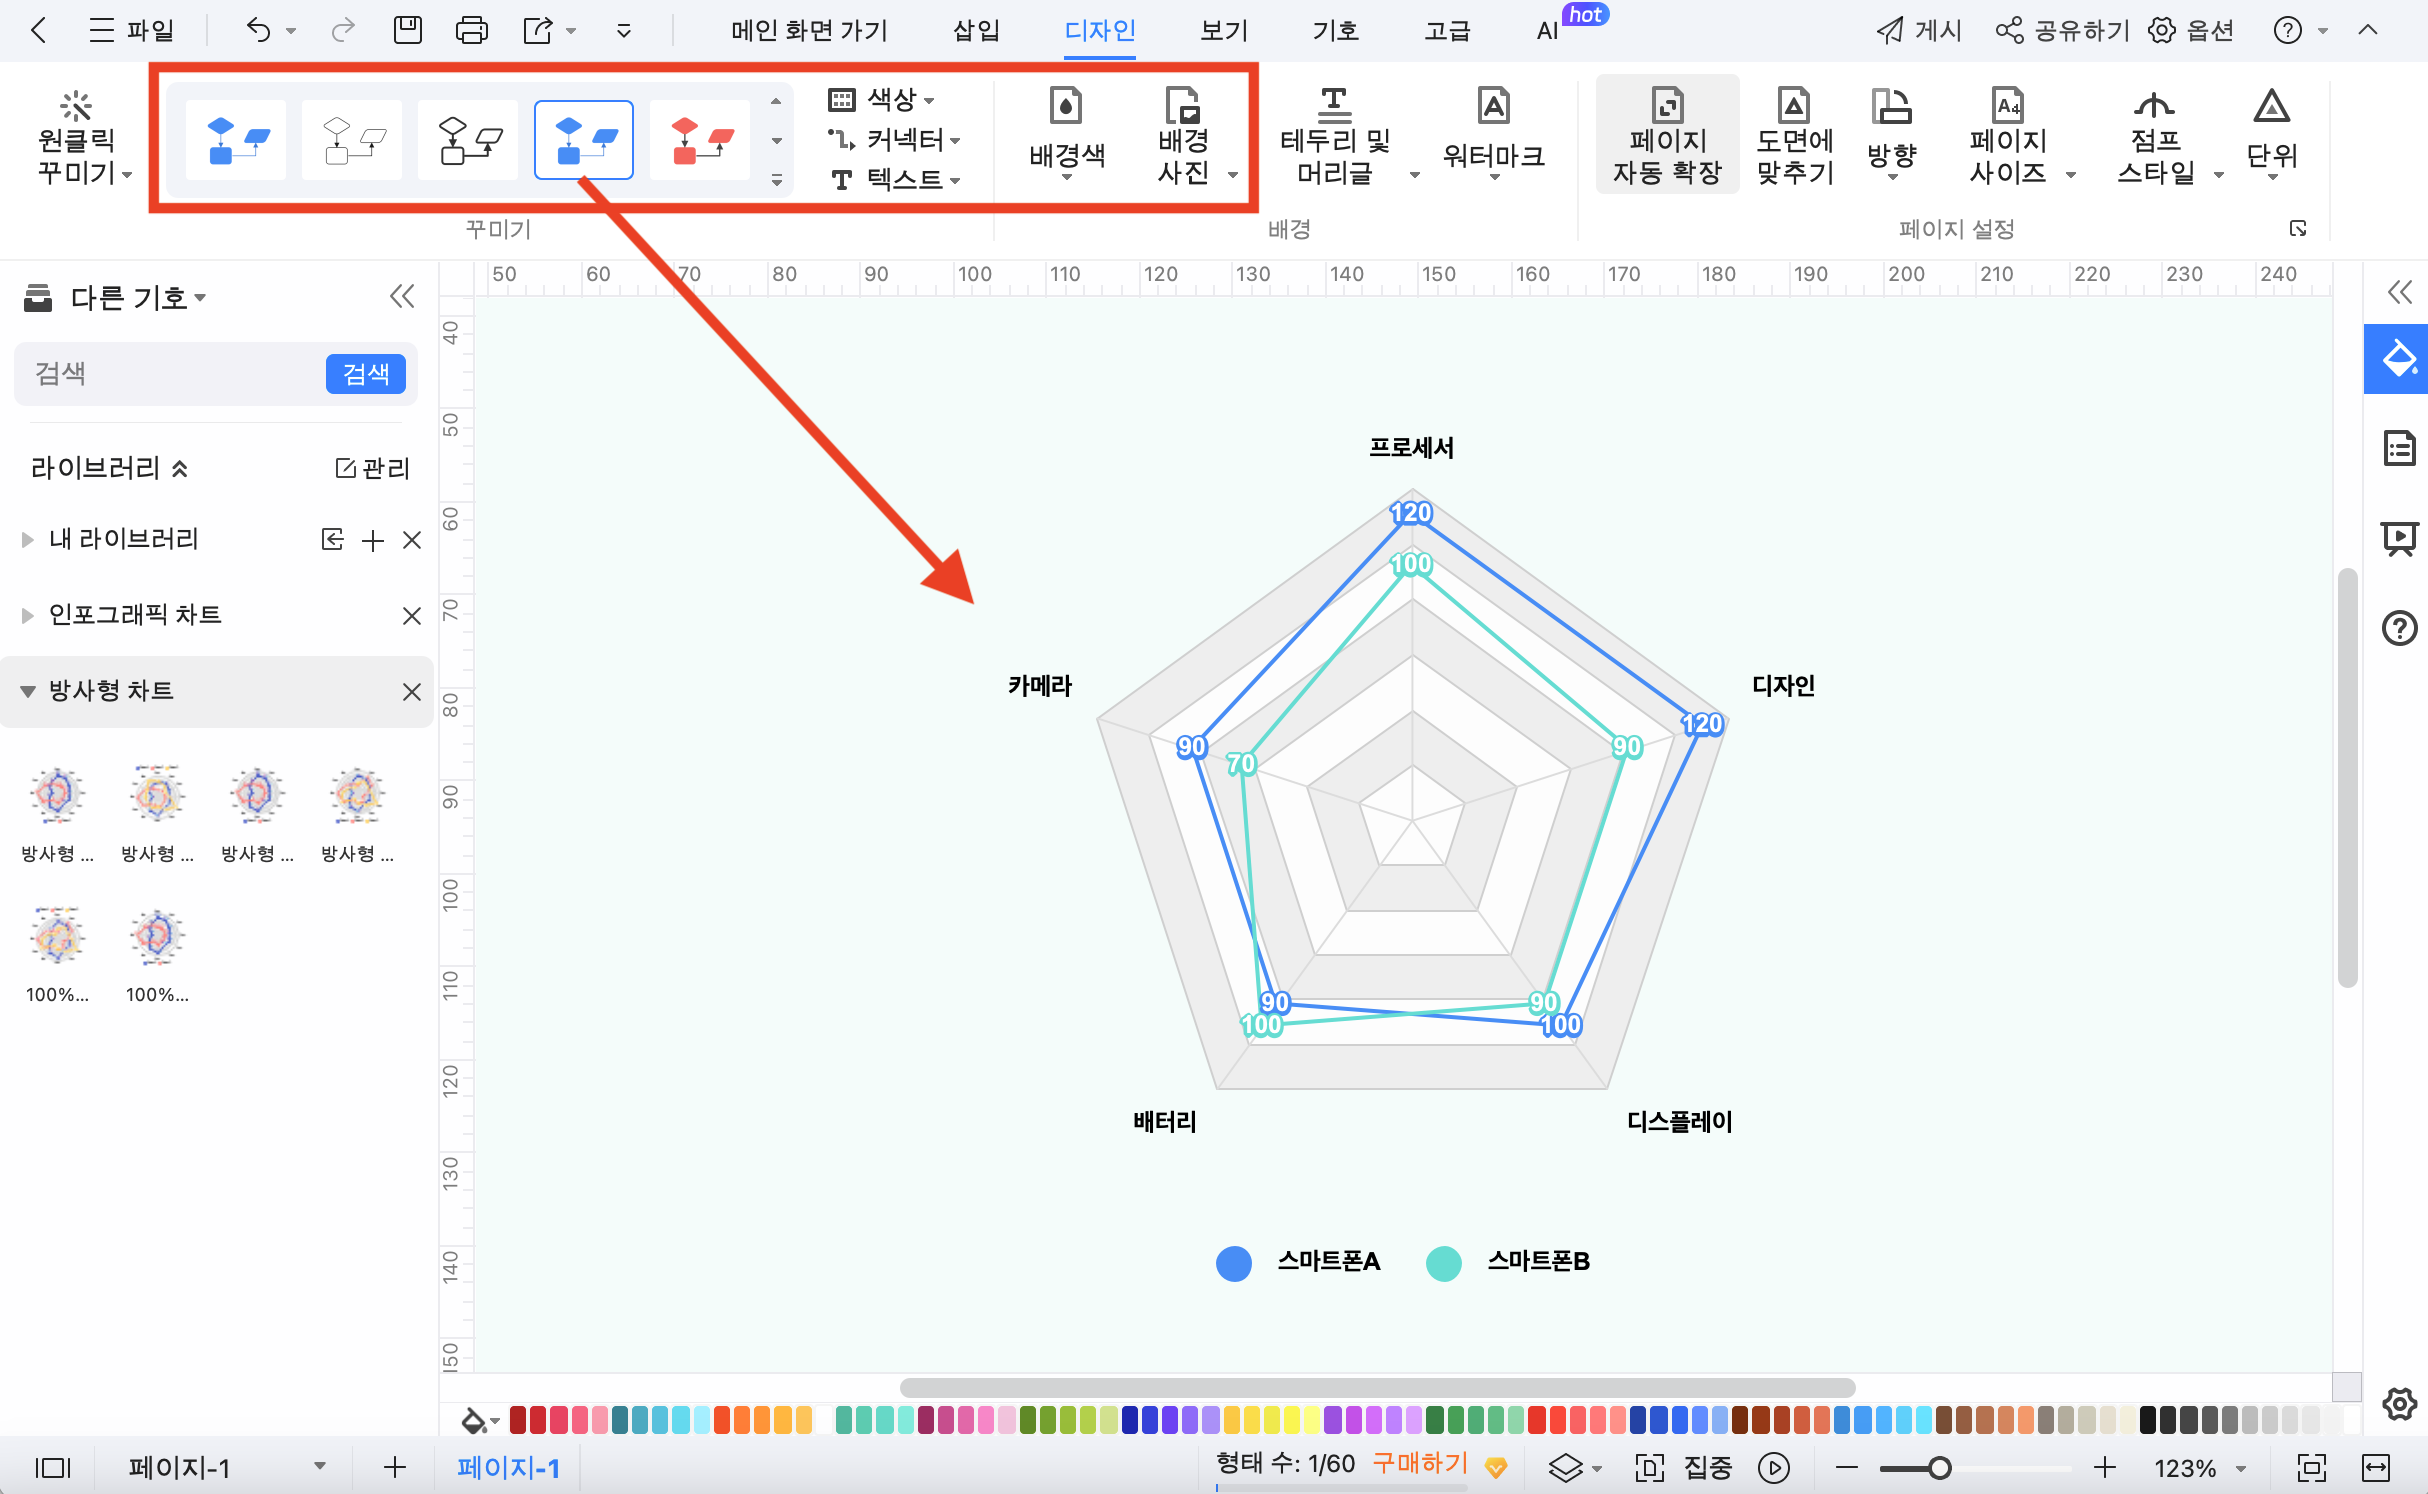
Task: Open the AI tab
Action: 1547,30
